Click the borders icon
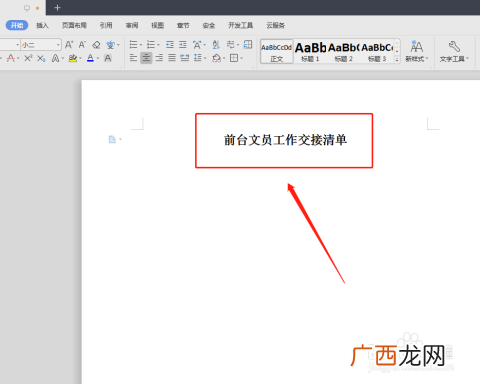Image resolution: width=480 pixels, height=384 pixels. coord(234,58)
